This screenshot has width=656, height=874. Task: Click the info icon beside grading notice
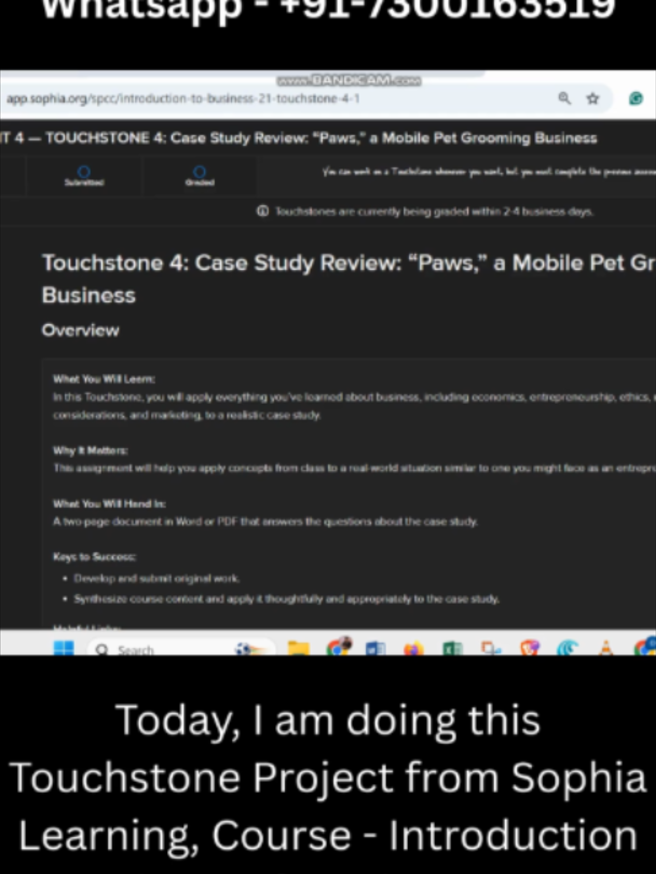pyautogui.click(x=263, y=211)
